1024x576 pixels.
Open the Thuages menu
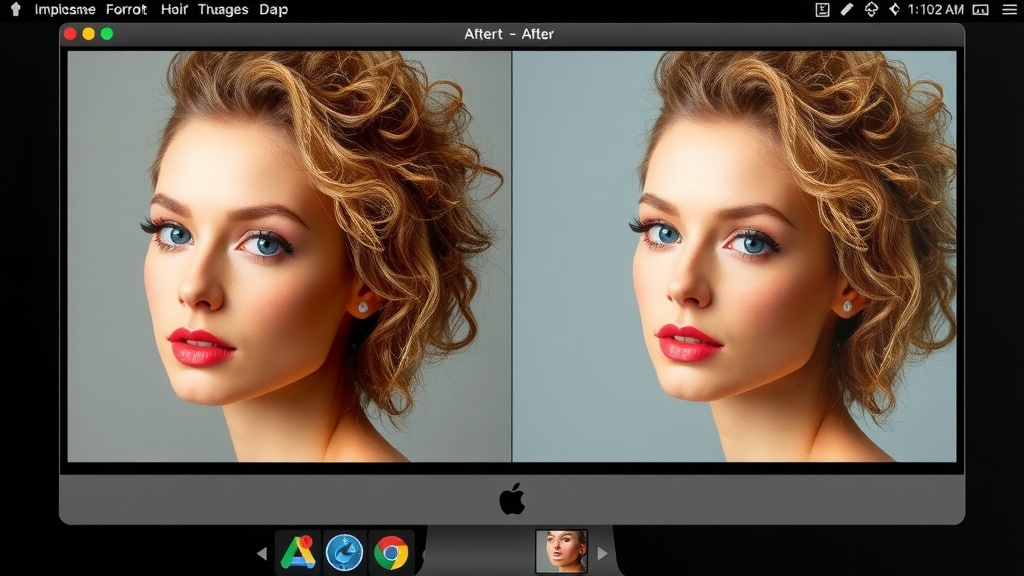click(x=222, y=9)
